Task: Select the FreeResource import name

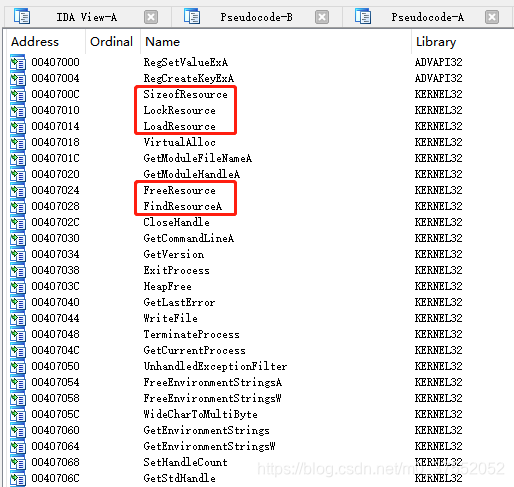Action: (x=180, y=190)
